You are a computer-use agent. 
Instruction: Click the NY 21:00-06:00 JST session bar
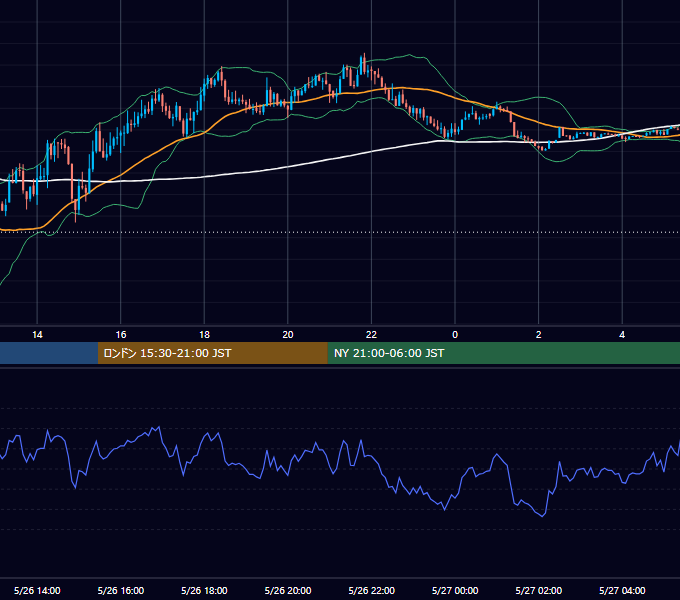[503, 353]
